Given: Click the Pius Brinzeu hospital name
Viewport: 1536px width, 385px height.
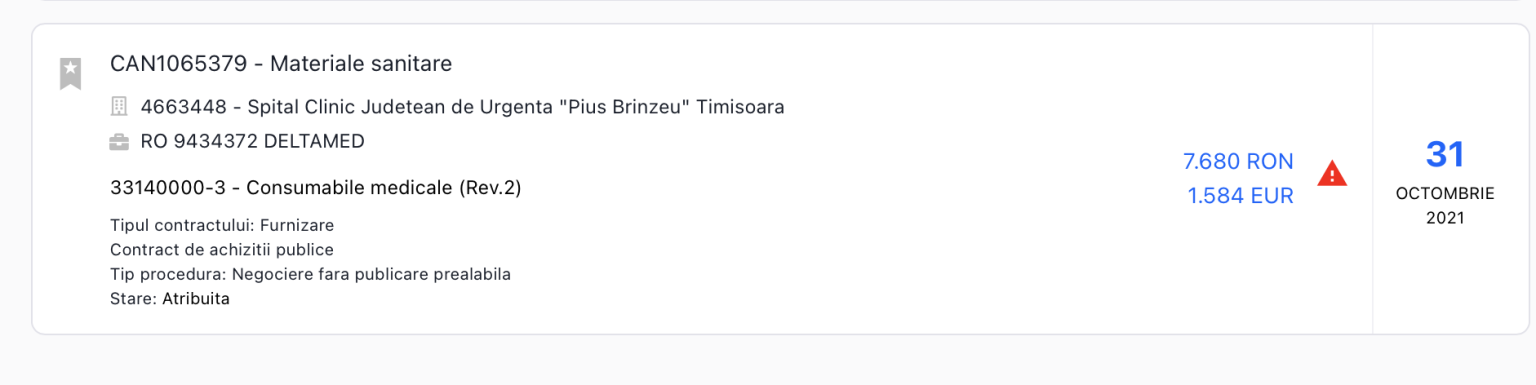Looking at the screenshot, I should click(626, 106).
